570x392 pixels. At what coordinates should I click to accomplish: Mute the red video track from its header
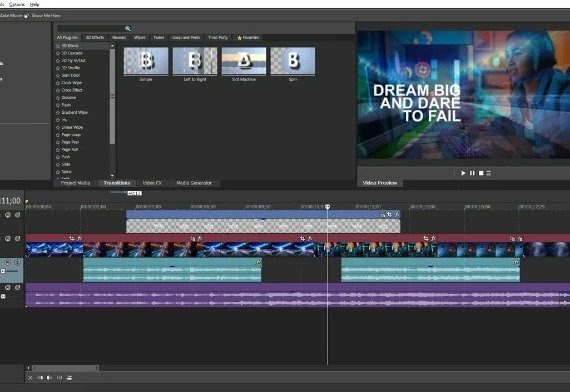pyautogui.click(x=8, y=239)
